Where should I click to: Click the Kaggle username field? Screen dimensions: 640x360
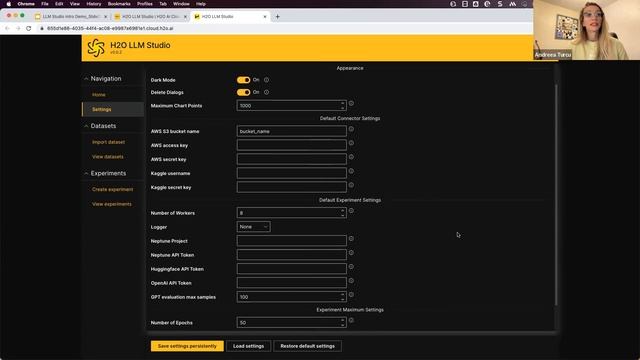(x=291, y=173)
